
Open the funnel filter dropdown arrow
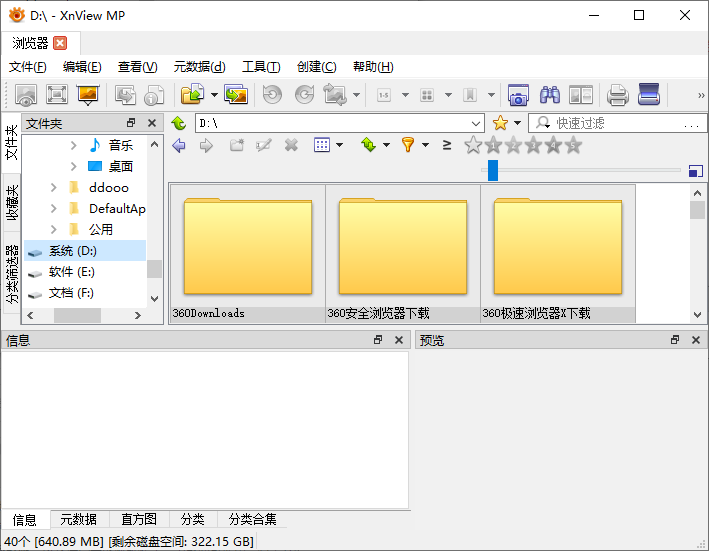coord(425,145)
